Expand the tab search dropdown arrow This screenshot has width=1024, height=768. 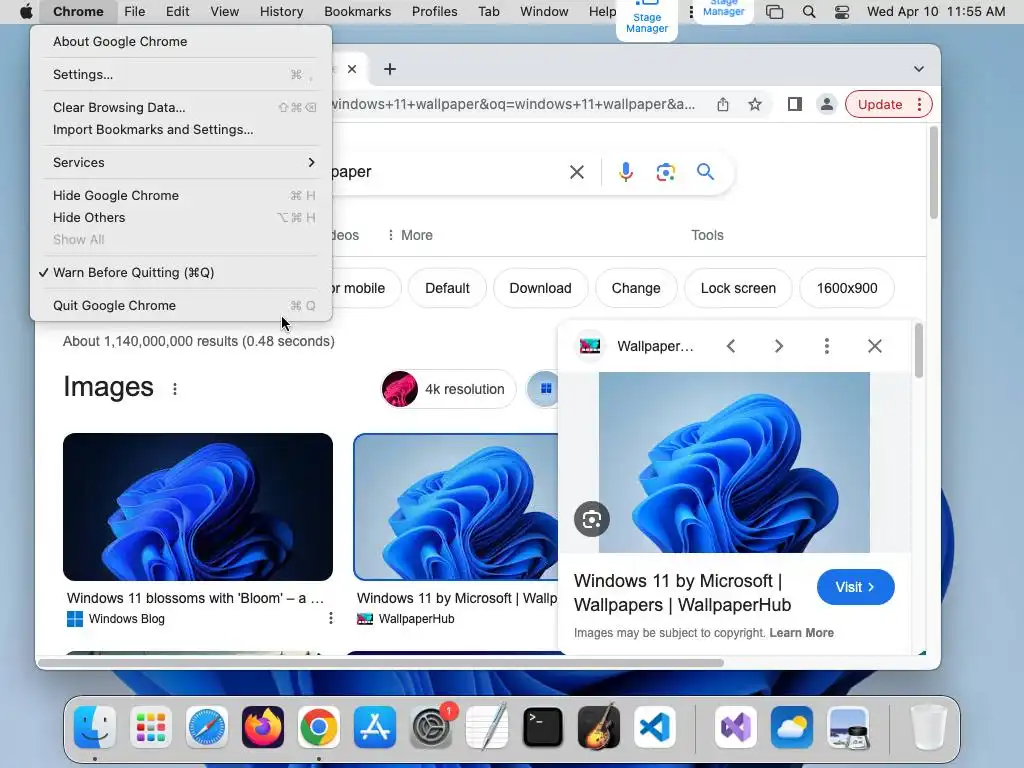coord(918,69)
